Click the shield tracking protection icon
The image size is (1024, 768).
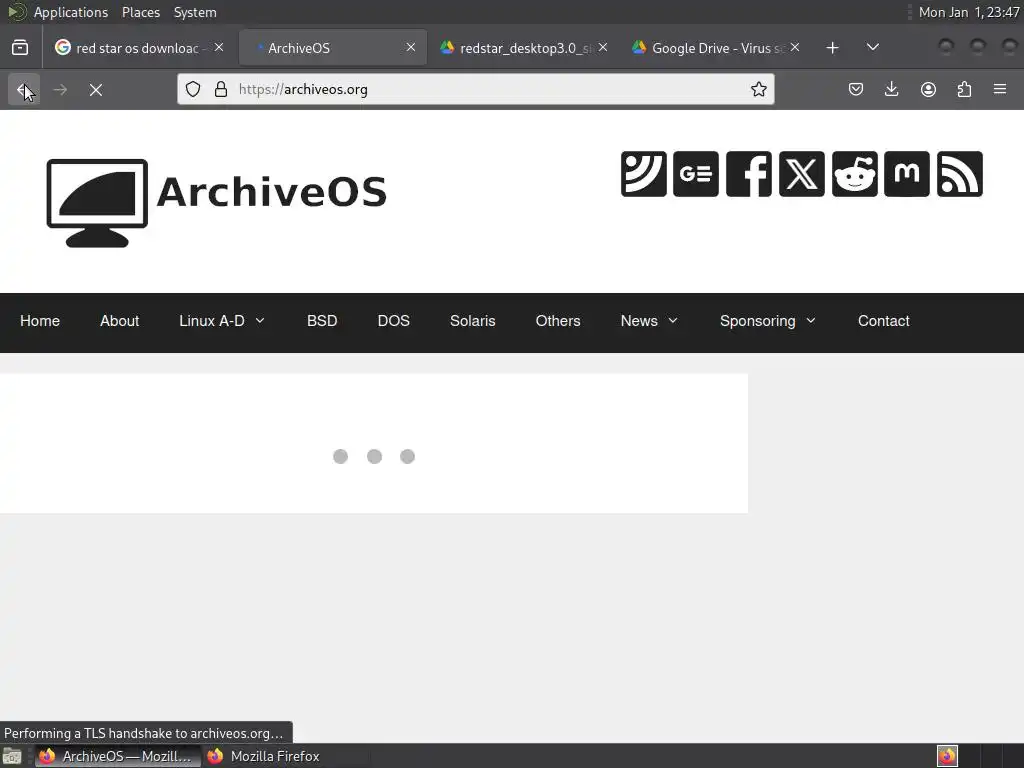193,89
